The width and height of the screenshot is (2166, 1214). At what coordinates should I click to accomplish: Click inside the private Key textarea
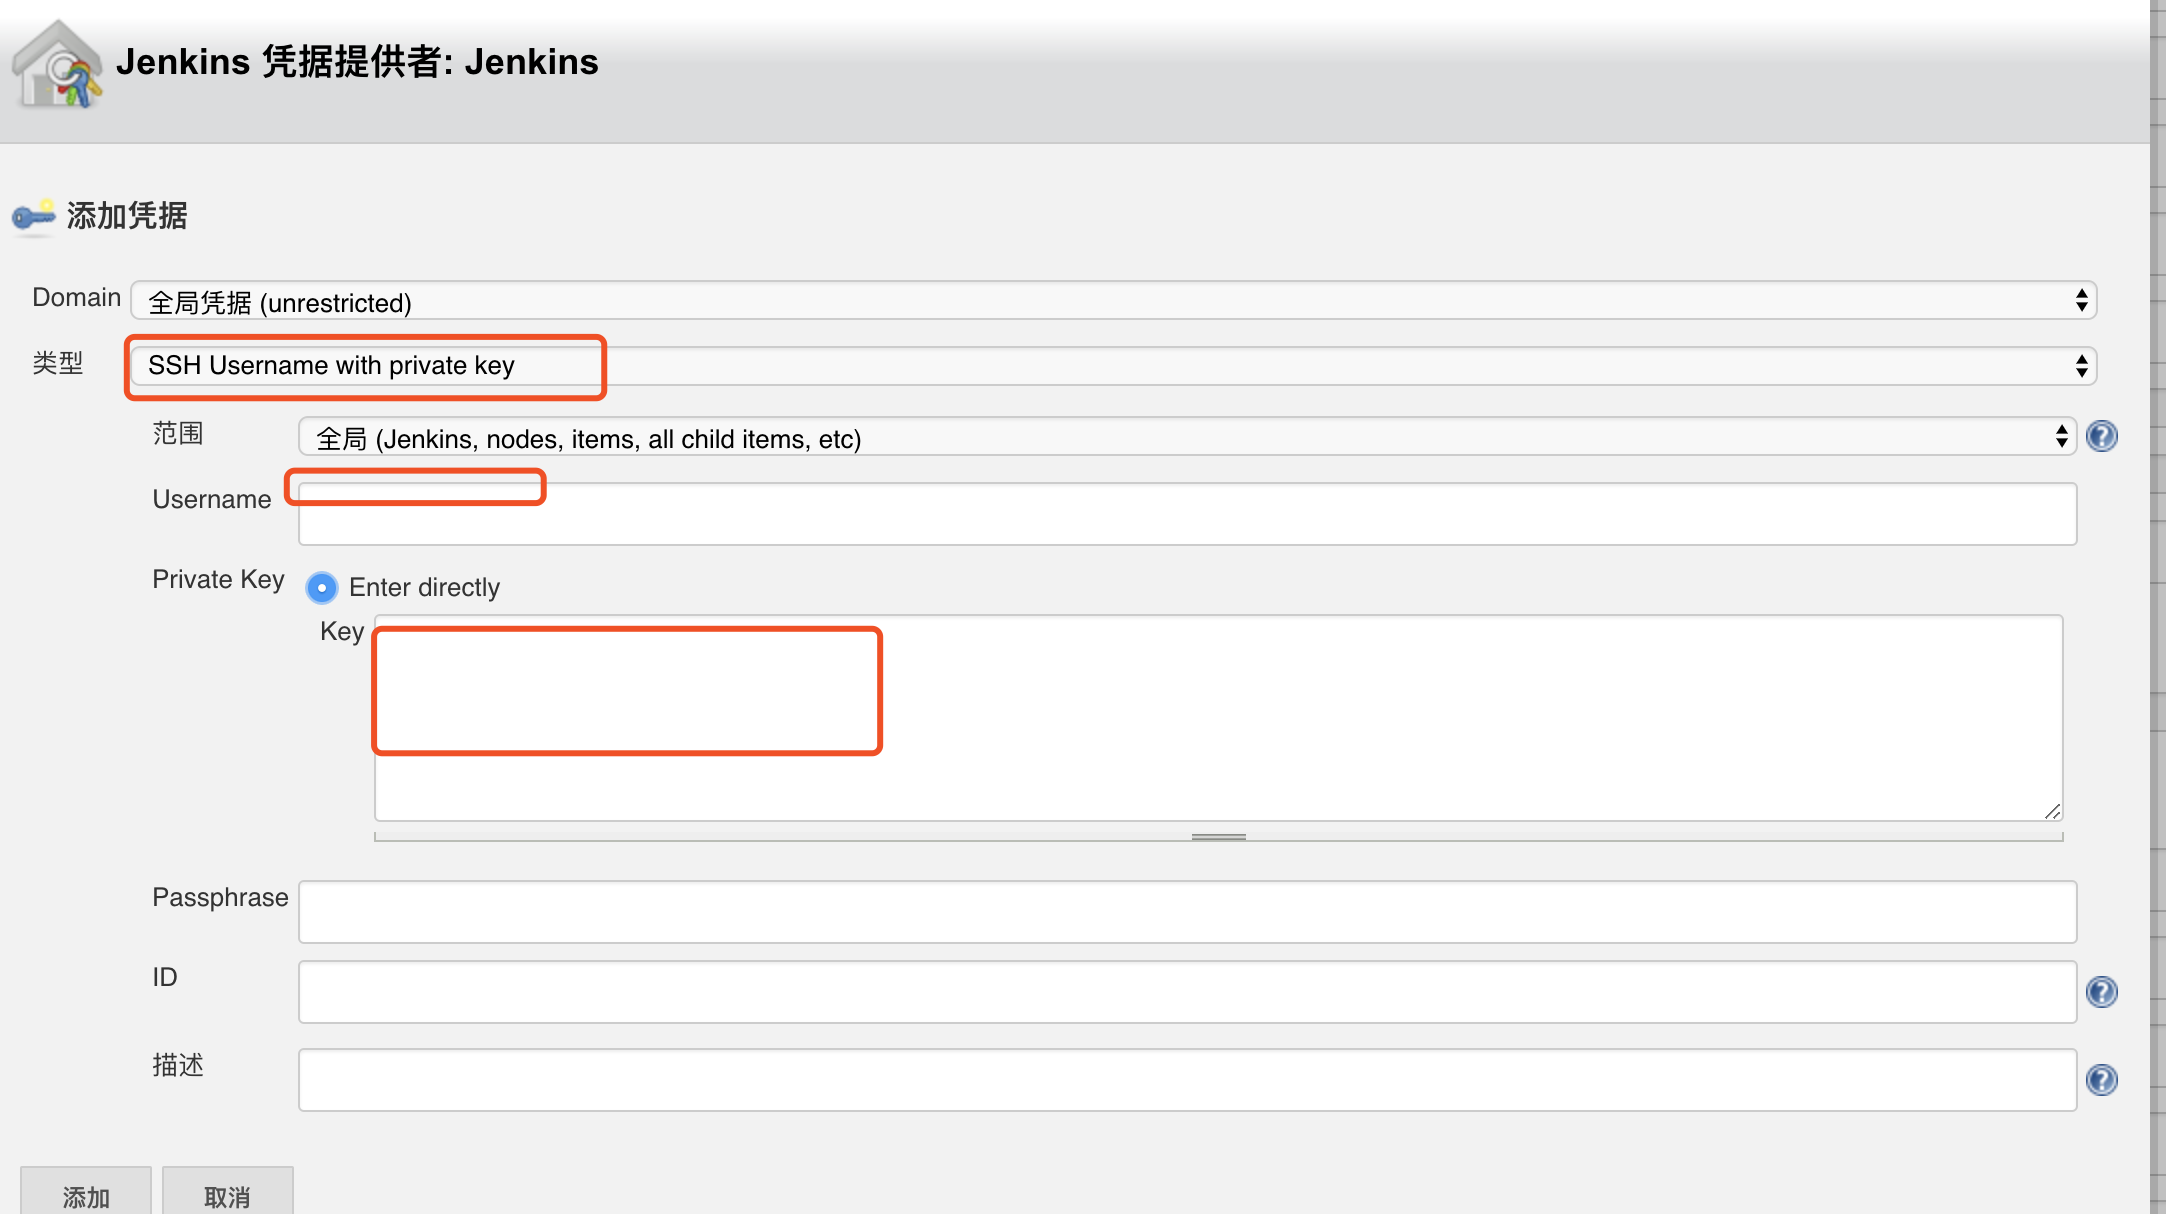click(1217, 718)
